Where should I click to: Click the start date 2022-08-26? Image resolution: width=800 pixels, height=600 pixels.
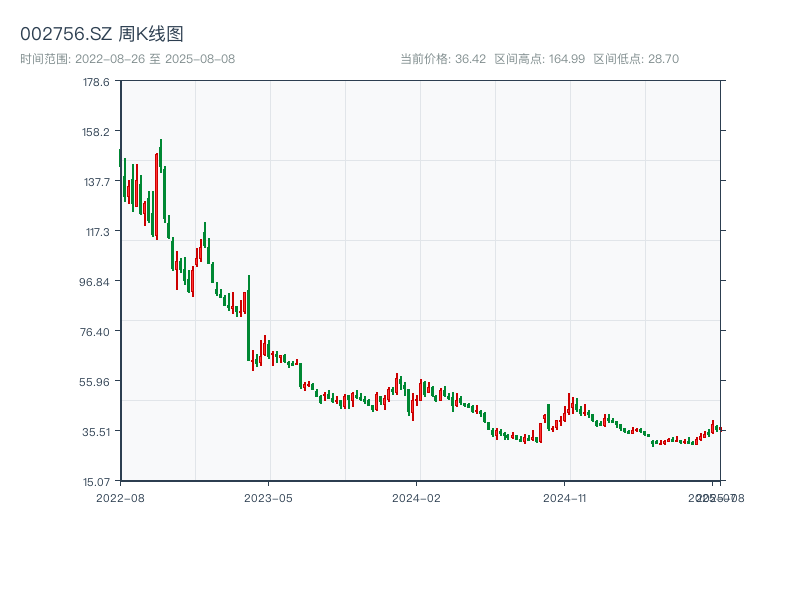(108, 58)
